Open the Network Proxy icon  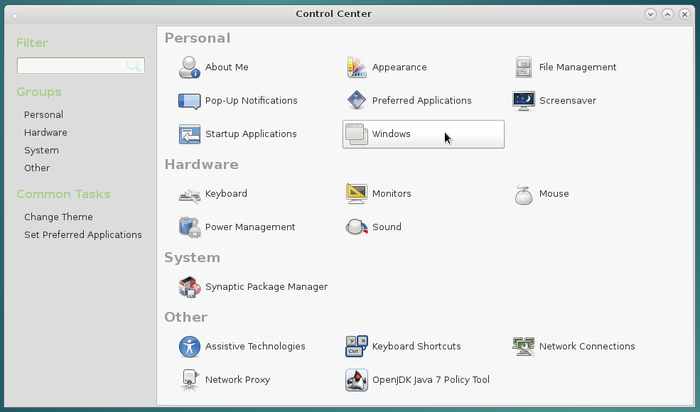point(189,380)
